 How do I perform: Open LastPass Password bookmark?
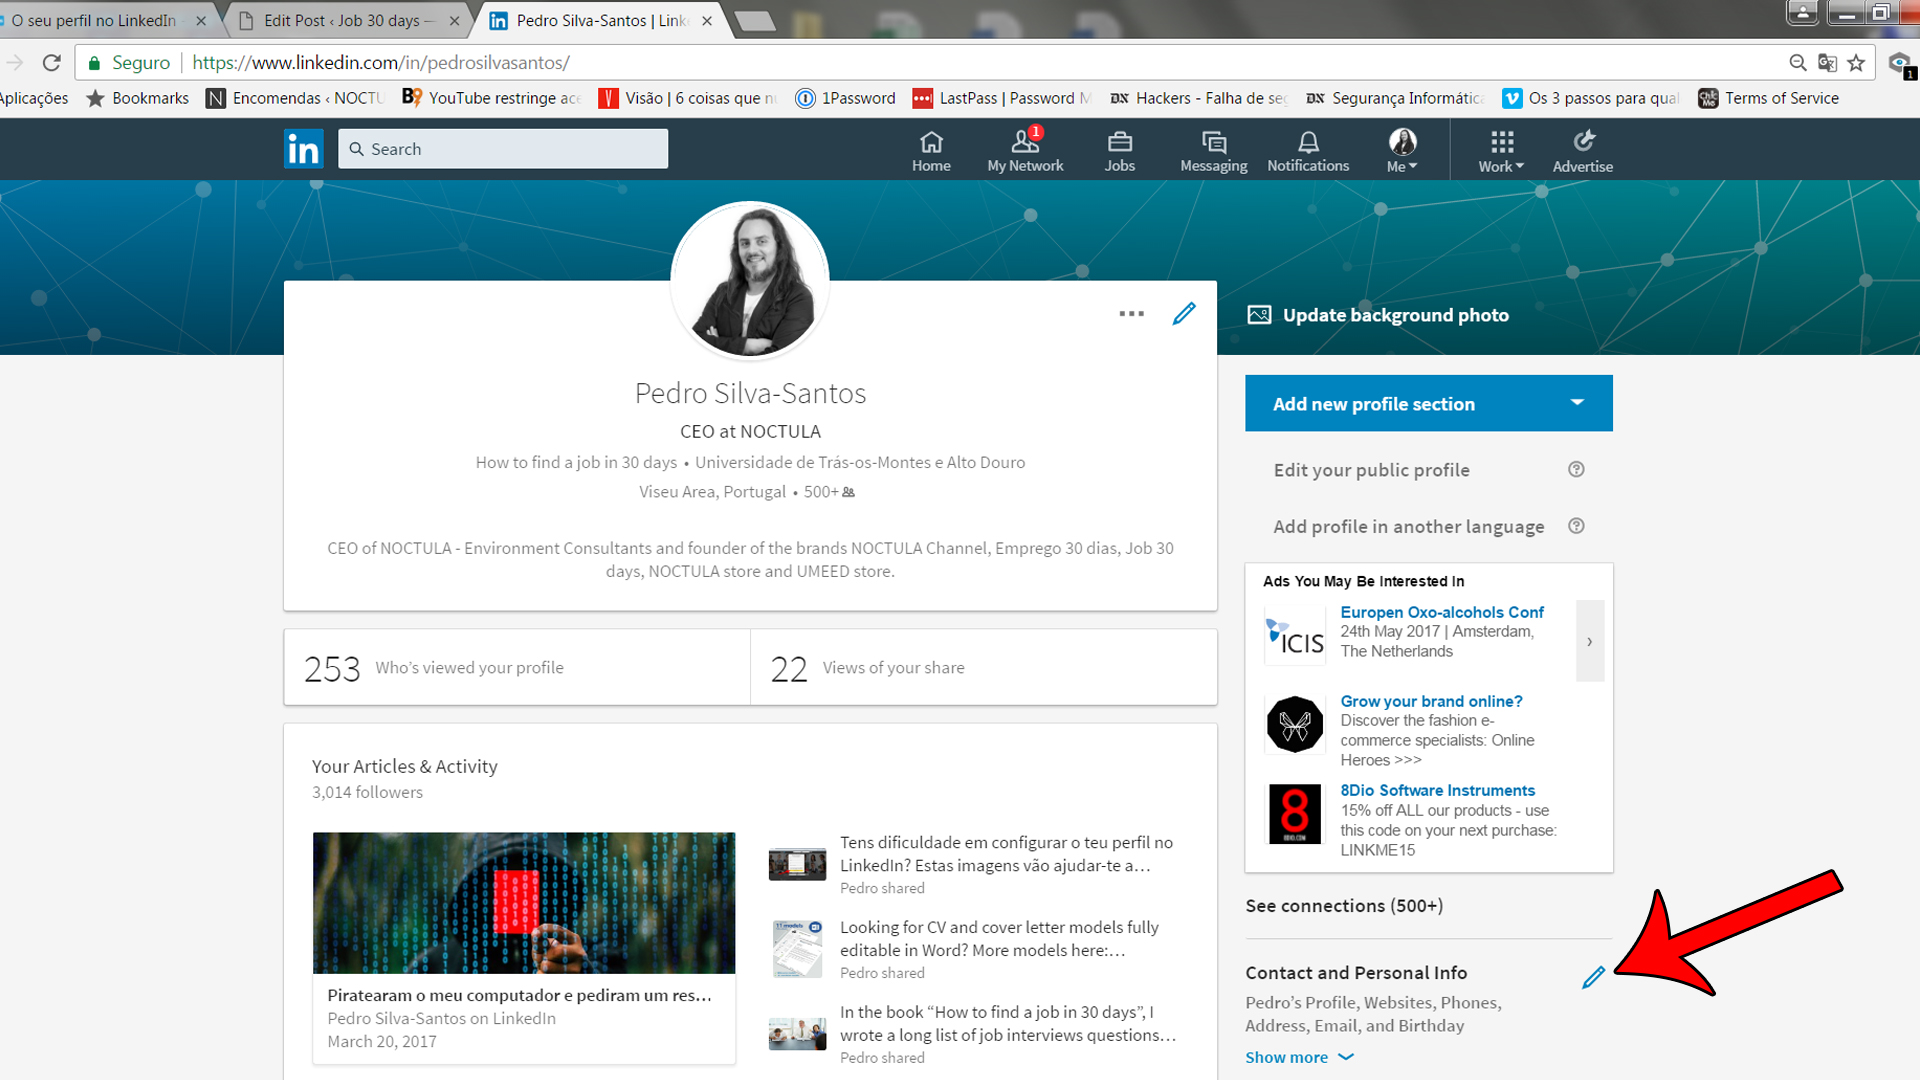tap(1001, 98)
